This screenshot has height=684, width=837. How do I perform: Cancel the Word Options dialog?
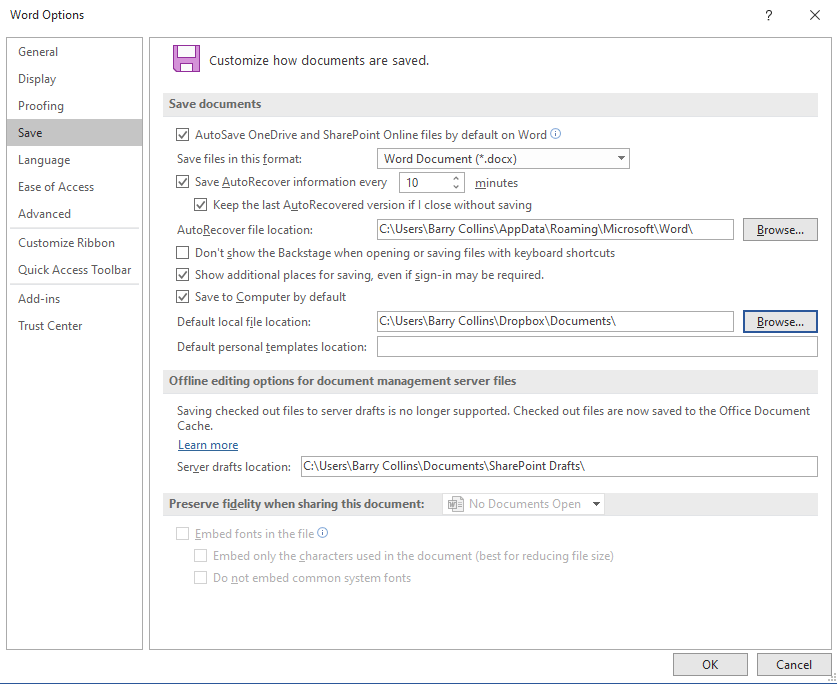tap(794, 664)
